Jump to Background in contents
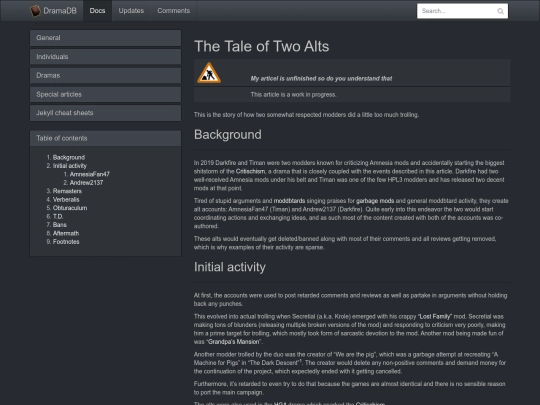The height and width of the screenshot is (405, 540). click(x=69, y=157)
